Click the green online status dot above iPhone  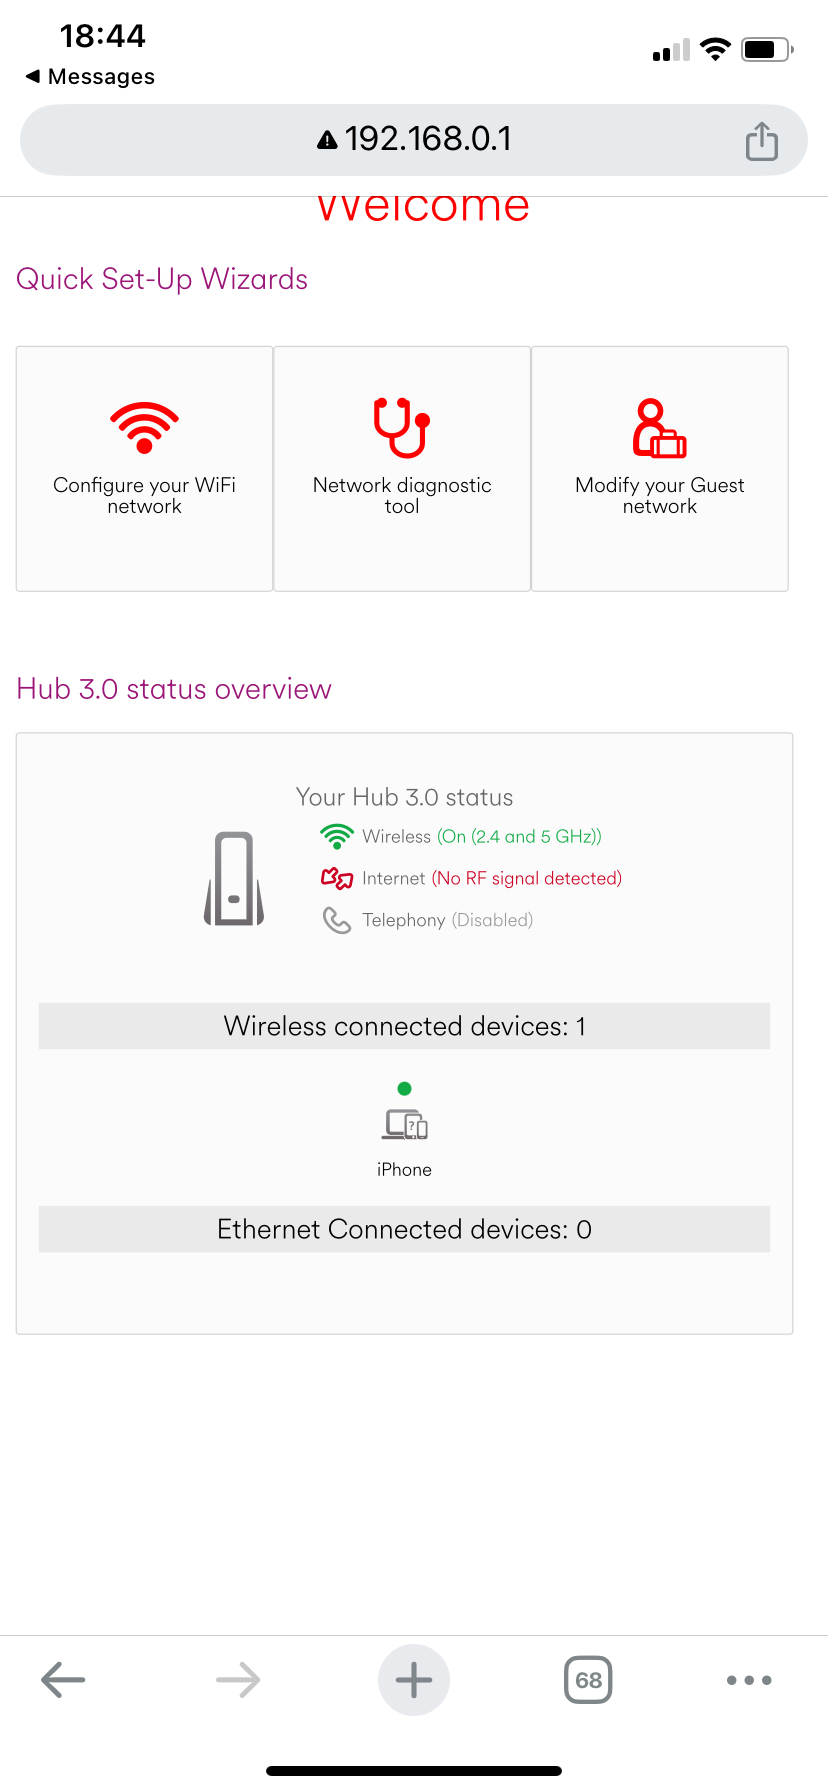(x=404, y=1087)
